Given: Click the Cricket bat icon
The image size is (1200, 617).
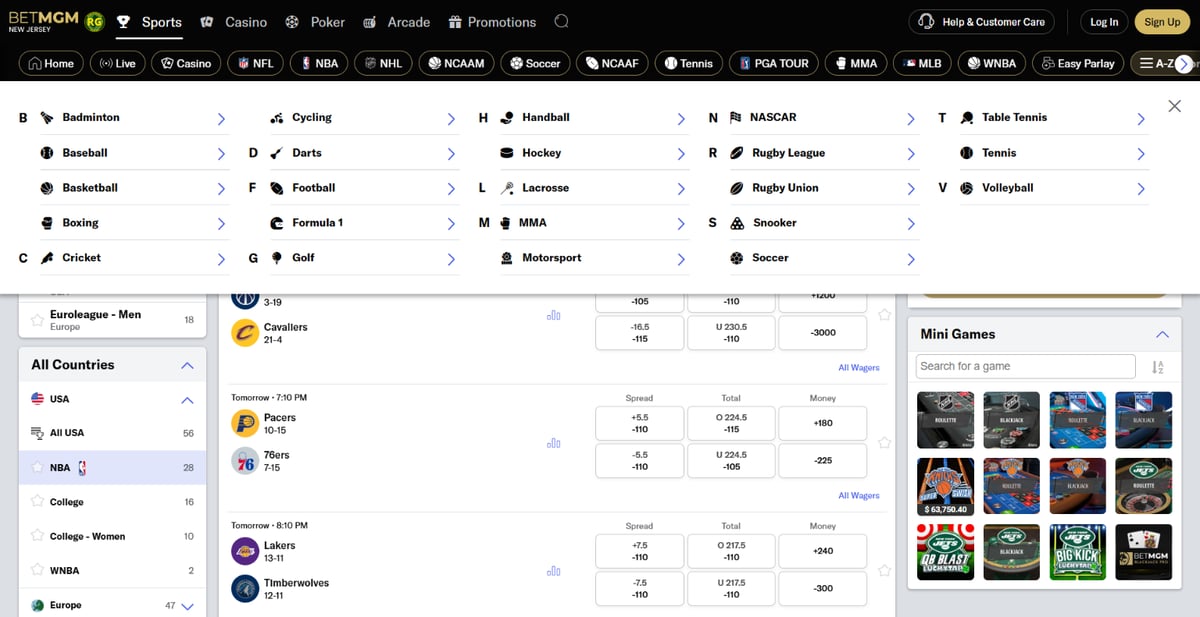Looking at the screenshot, I should point(47,258).
